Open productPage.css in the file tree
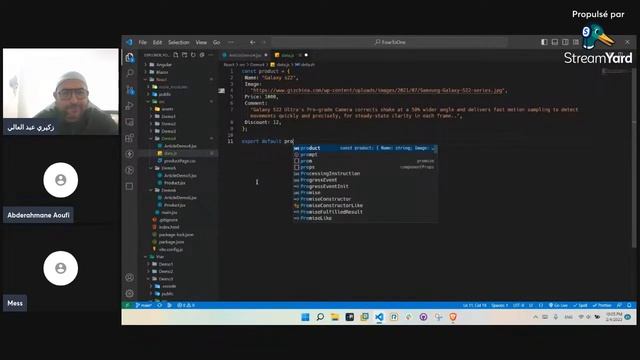The image size is (640, 360). (179, 161)
